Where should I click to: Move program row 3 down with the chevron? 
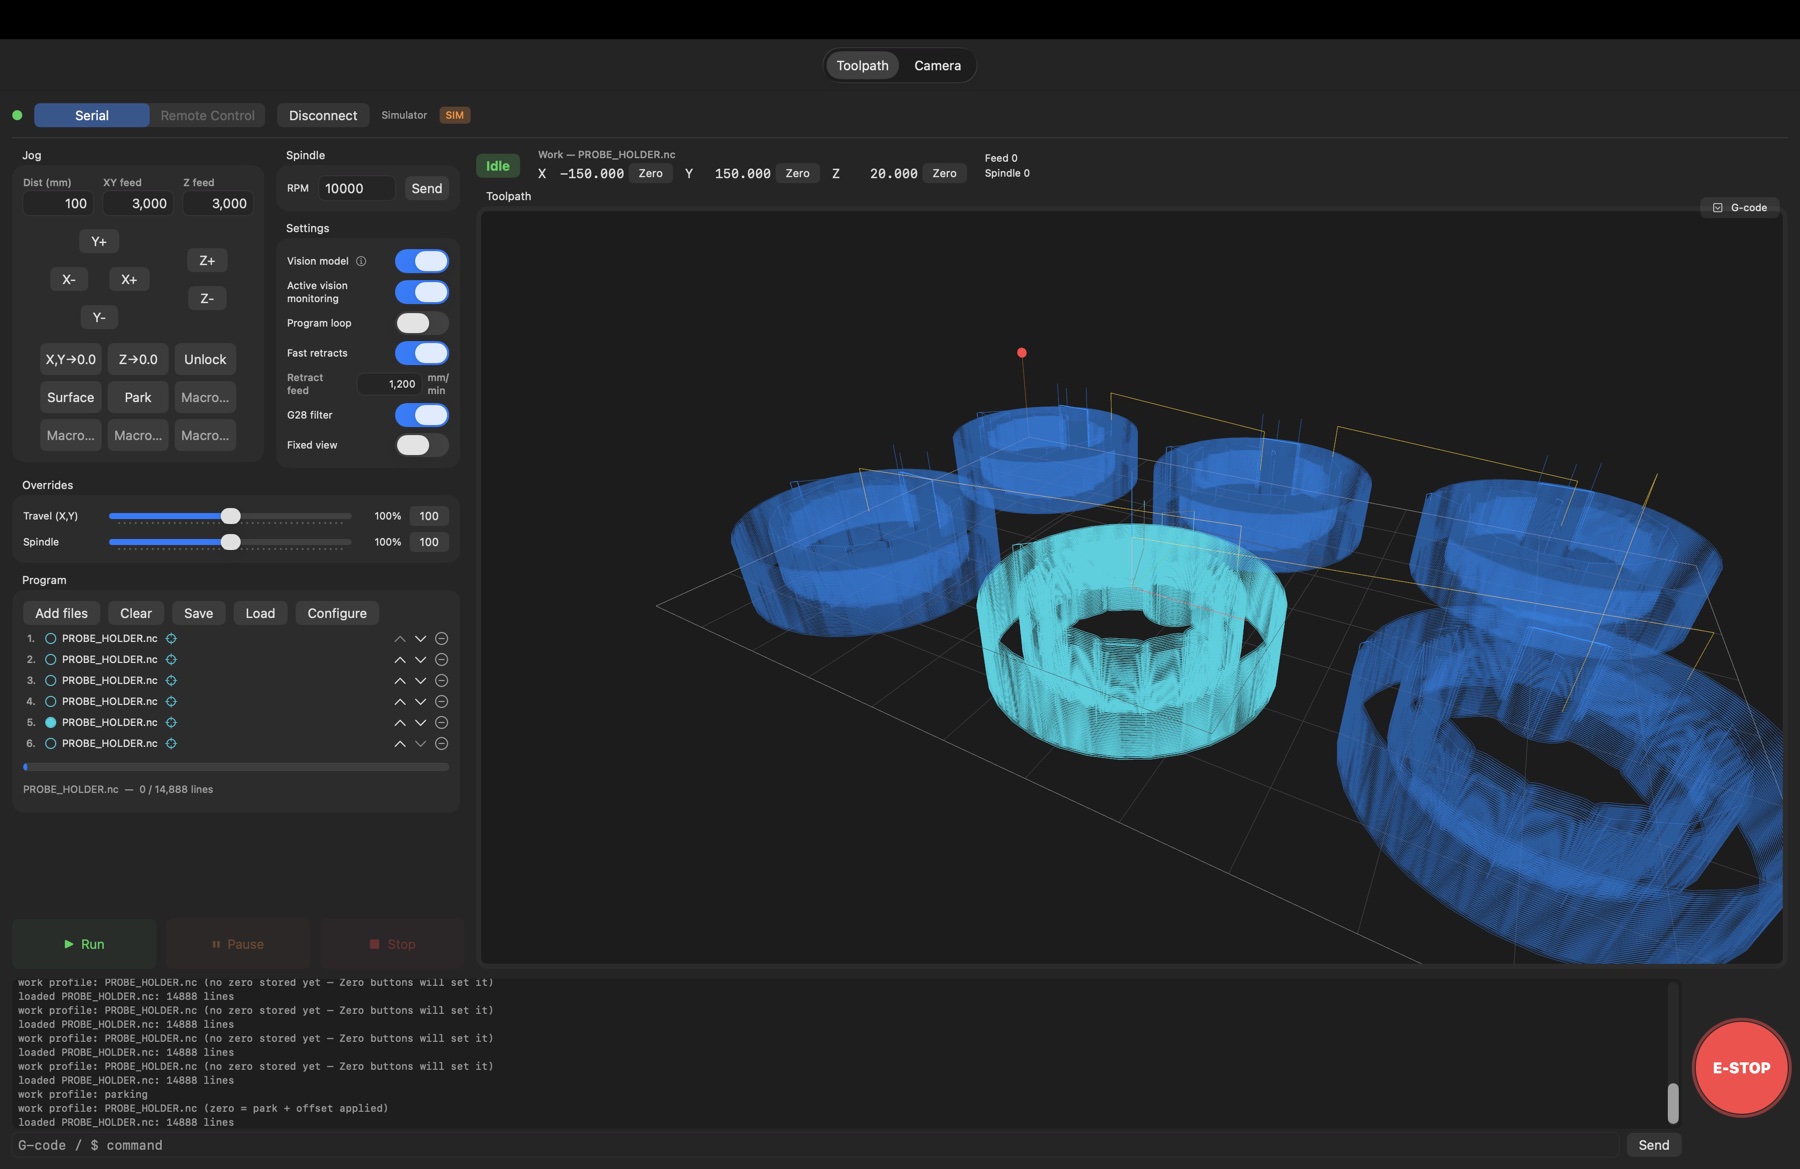coord(421,680)
